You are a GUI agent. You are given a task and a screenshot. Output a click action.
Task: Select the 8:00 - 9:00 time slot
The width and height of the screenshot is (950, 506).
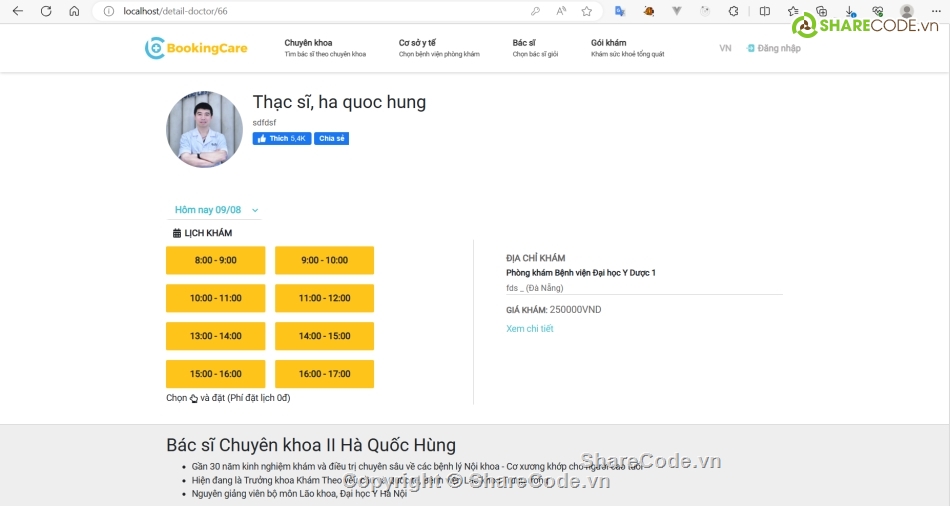pyautogui.click(x=215, y=260)
